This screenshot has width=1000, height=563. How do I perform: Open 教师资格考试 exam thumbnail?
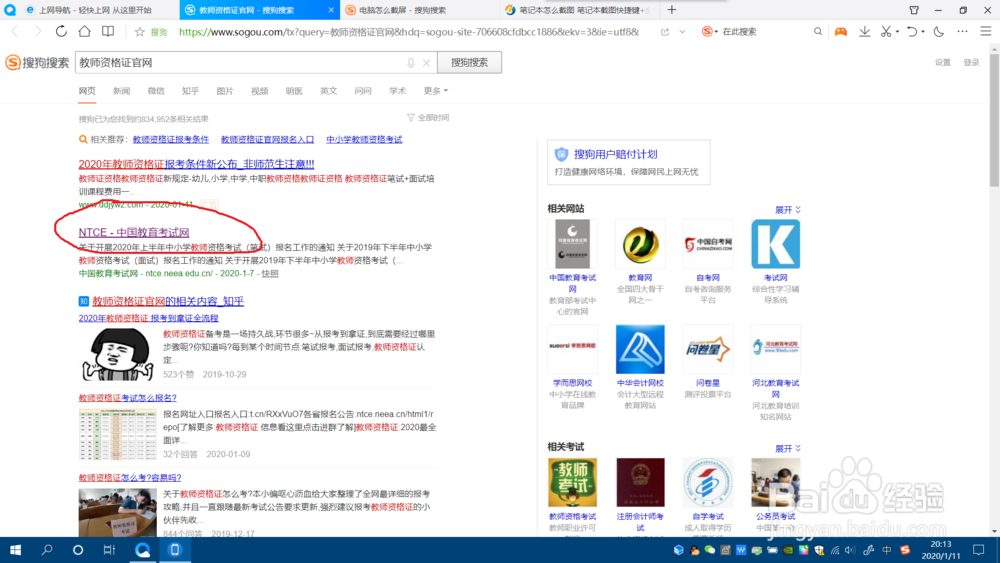click(572, 483)
